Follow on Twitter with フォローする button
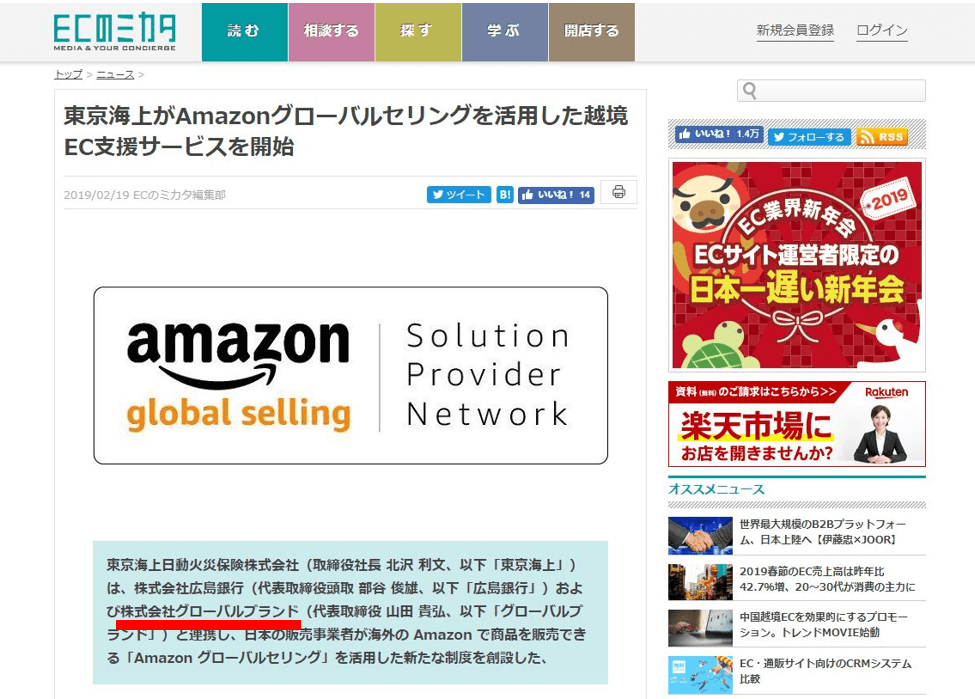Viewport: 975px width, 699px height. click(x=810, y=137)
